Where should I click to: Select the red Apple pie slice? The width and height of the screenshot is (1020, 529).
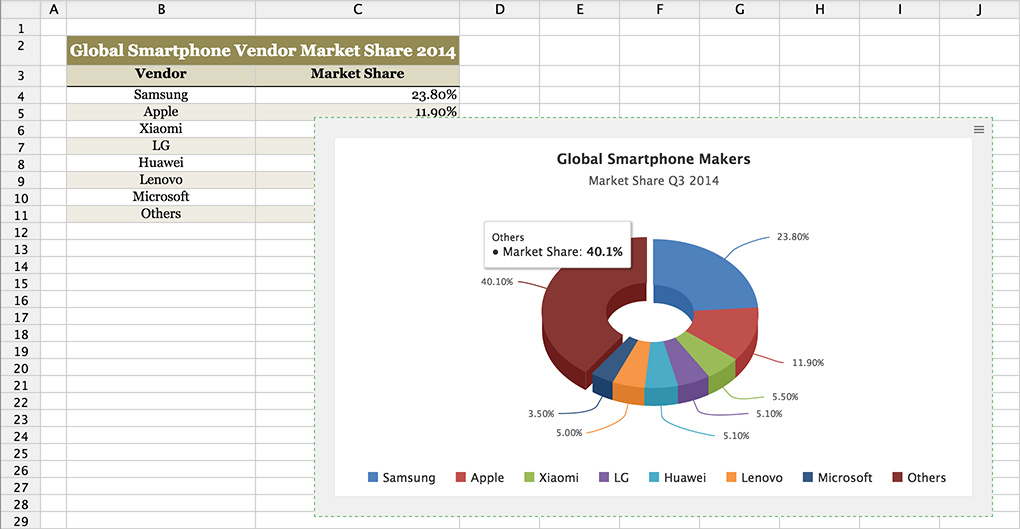[725, 333]
